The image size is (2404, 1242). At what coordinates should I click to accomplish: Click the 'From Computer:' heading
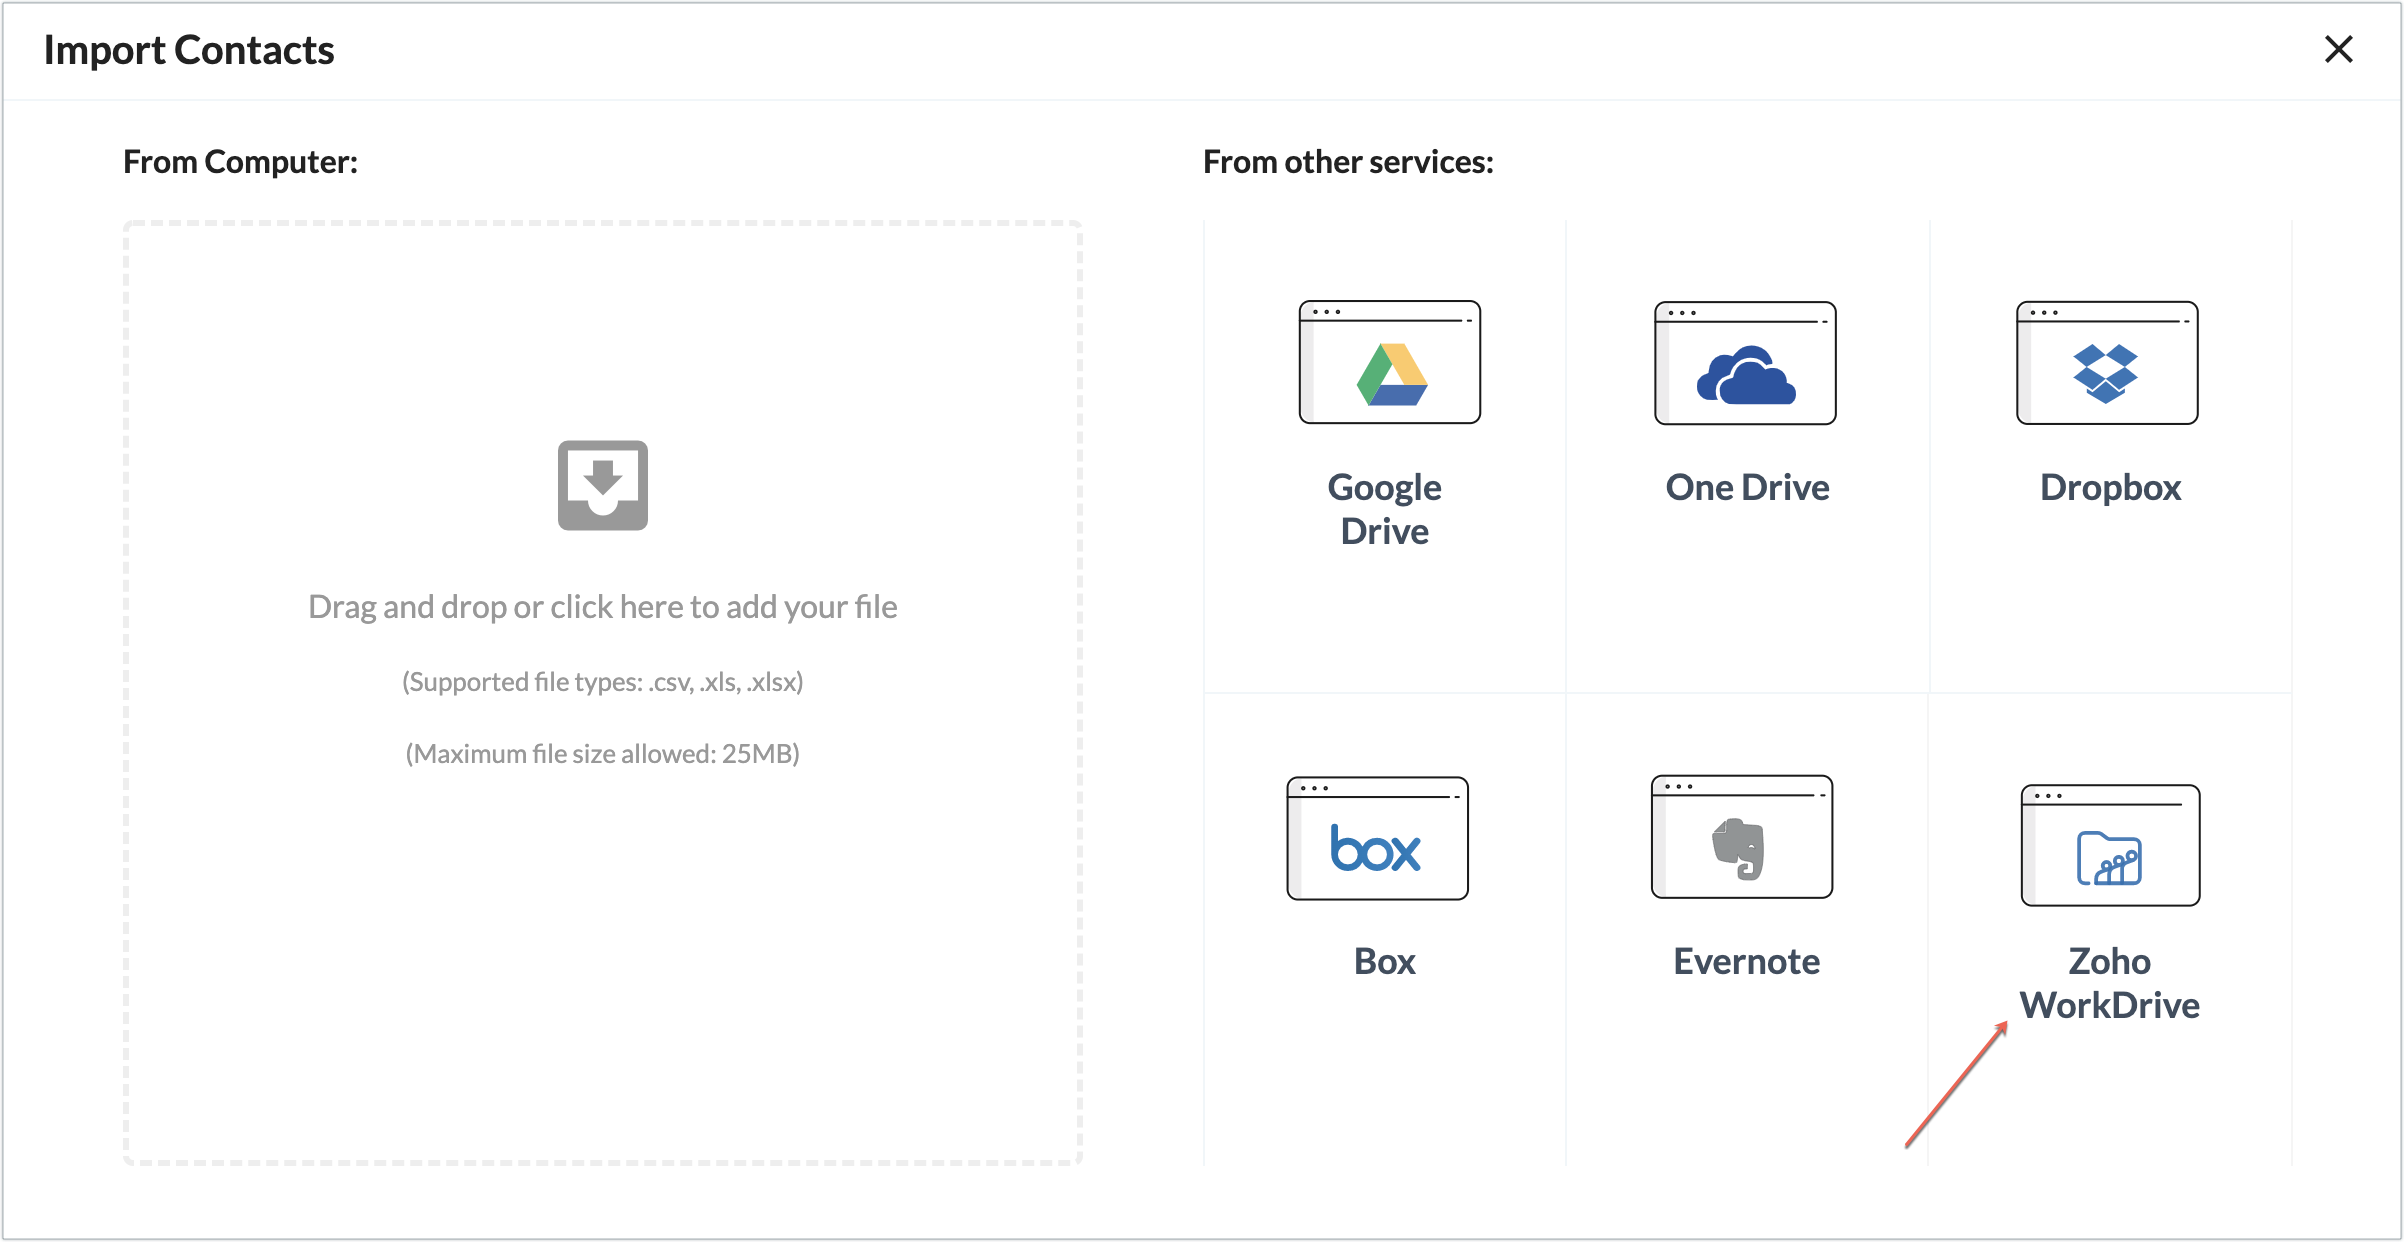click(x=240, y=162)
